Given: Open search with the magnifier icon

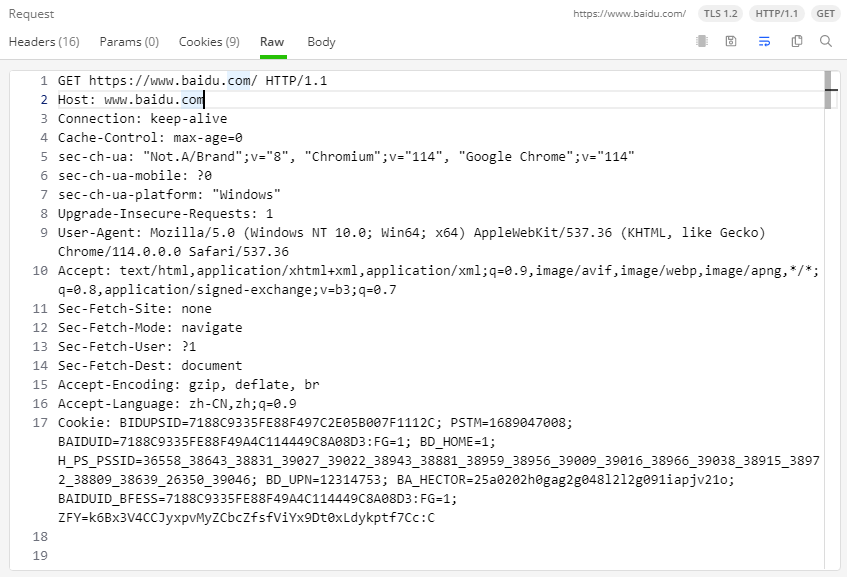Looking at the screenshot, I should [826, 42].
